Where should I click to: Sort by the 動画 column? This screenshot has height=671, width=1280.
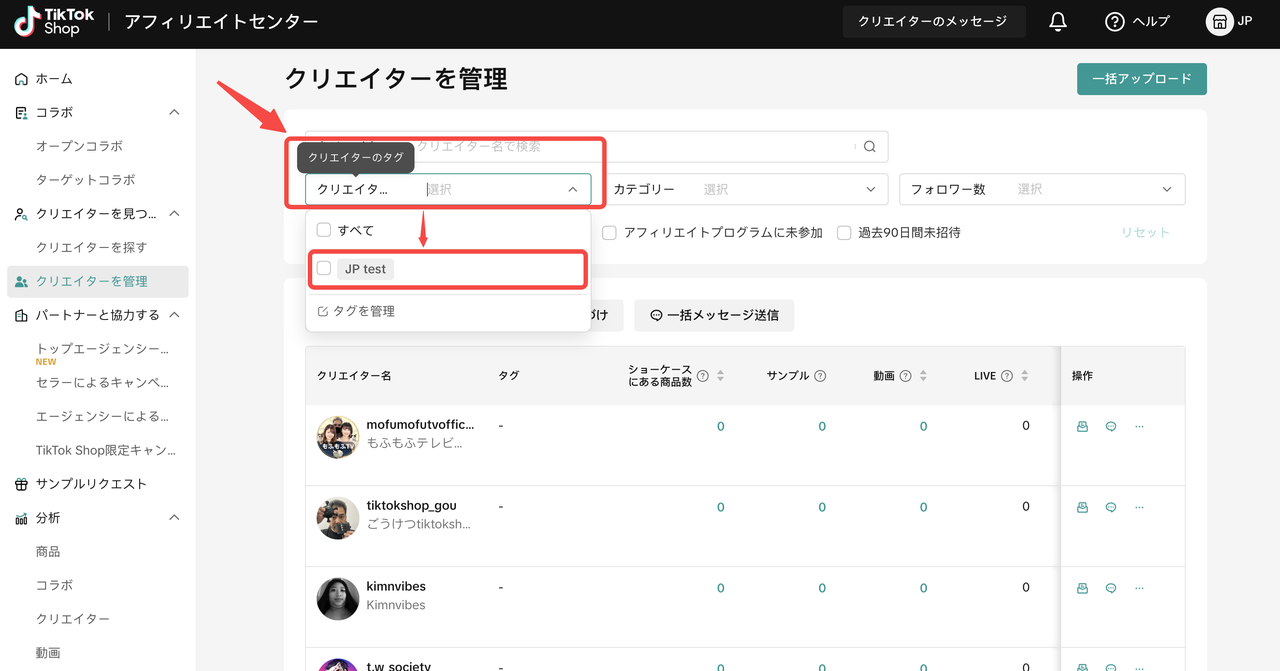pos(923,376)
